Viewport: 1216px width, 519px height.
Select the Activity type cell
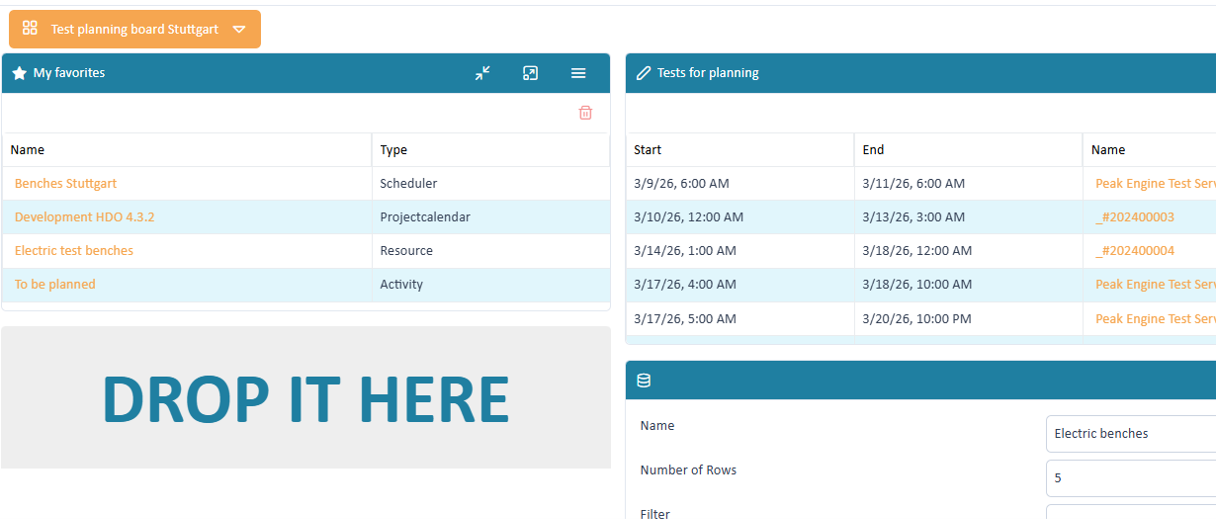(491, 284)
